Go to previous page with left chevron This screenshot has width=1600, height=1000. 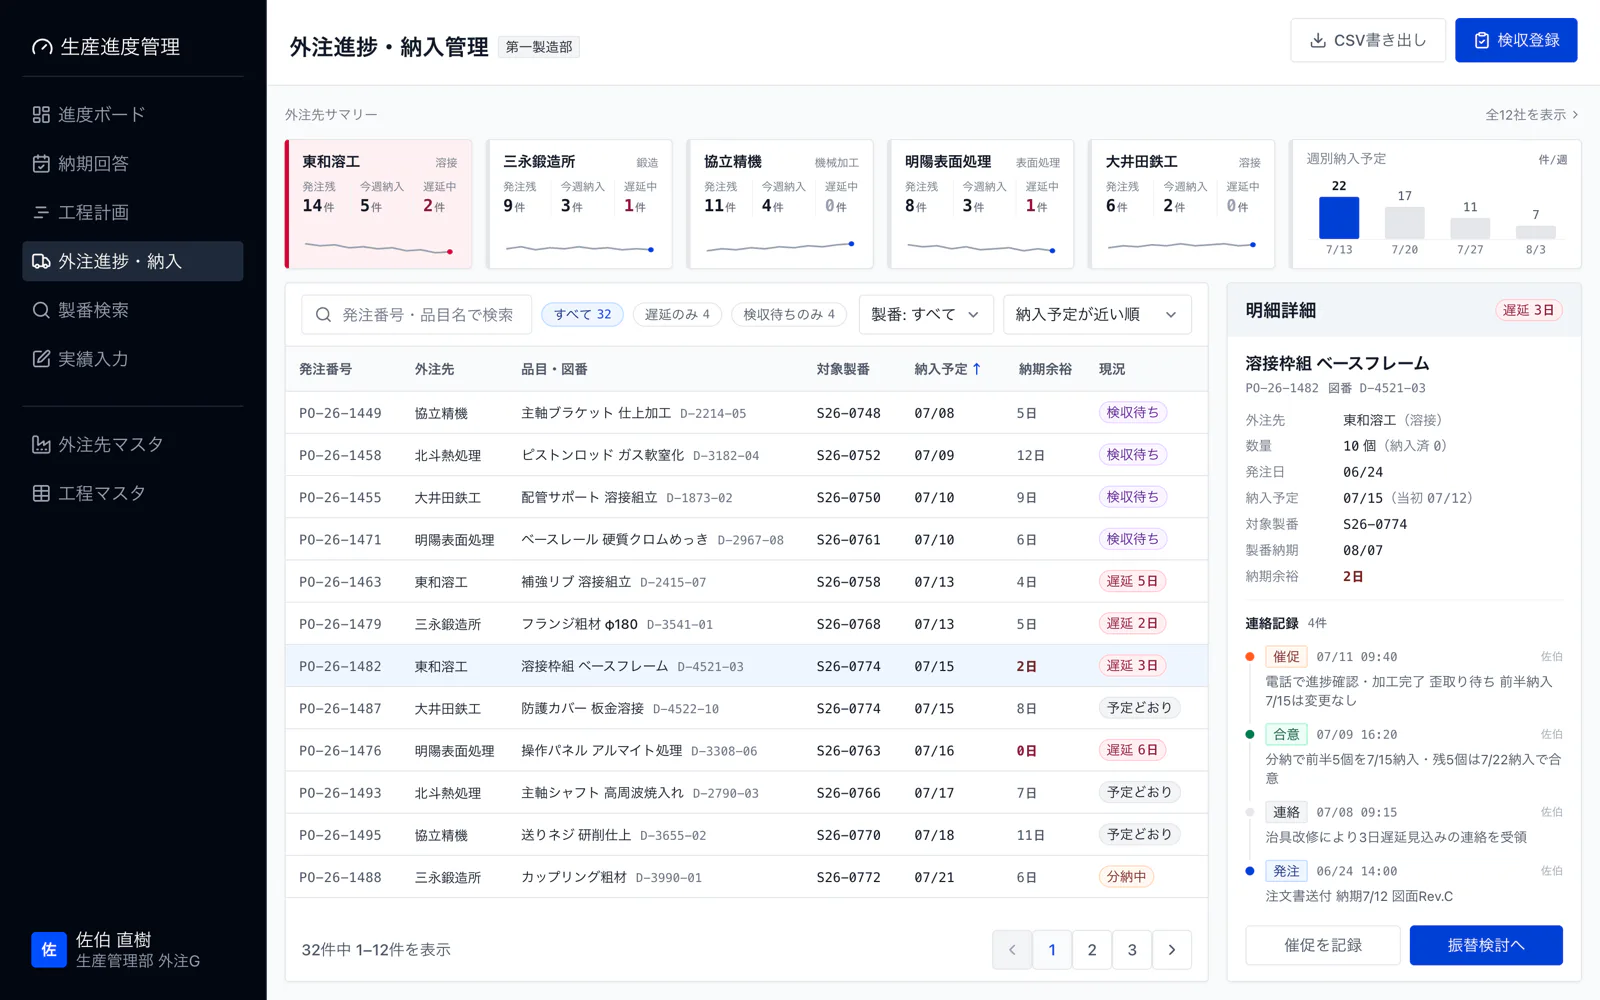point(1012,950)
